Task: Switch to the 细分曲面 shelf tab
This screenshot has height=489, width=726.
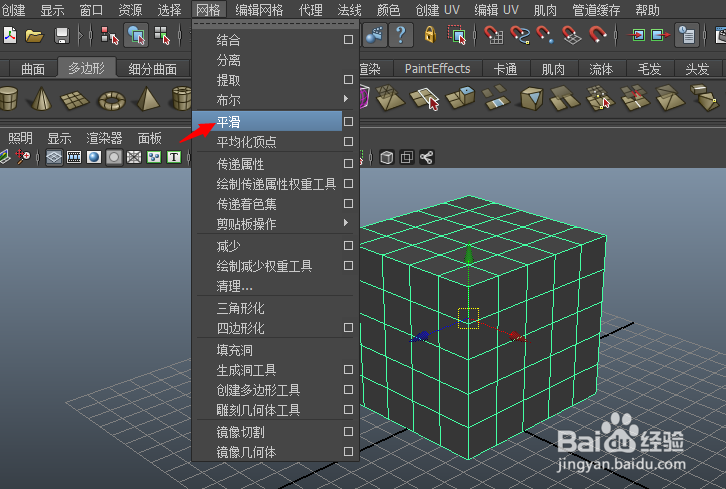Action: [x=153, y=69]
